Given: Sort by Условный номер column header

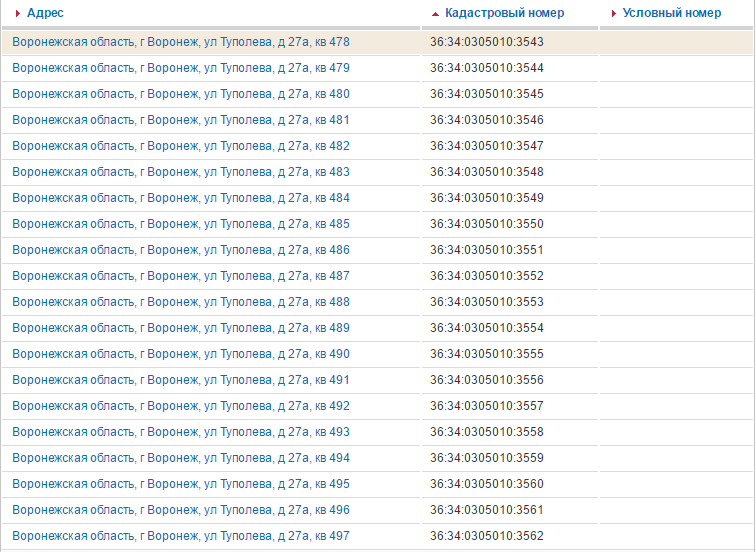Looking at the screenshot, I should pos(671,14).
